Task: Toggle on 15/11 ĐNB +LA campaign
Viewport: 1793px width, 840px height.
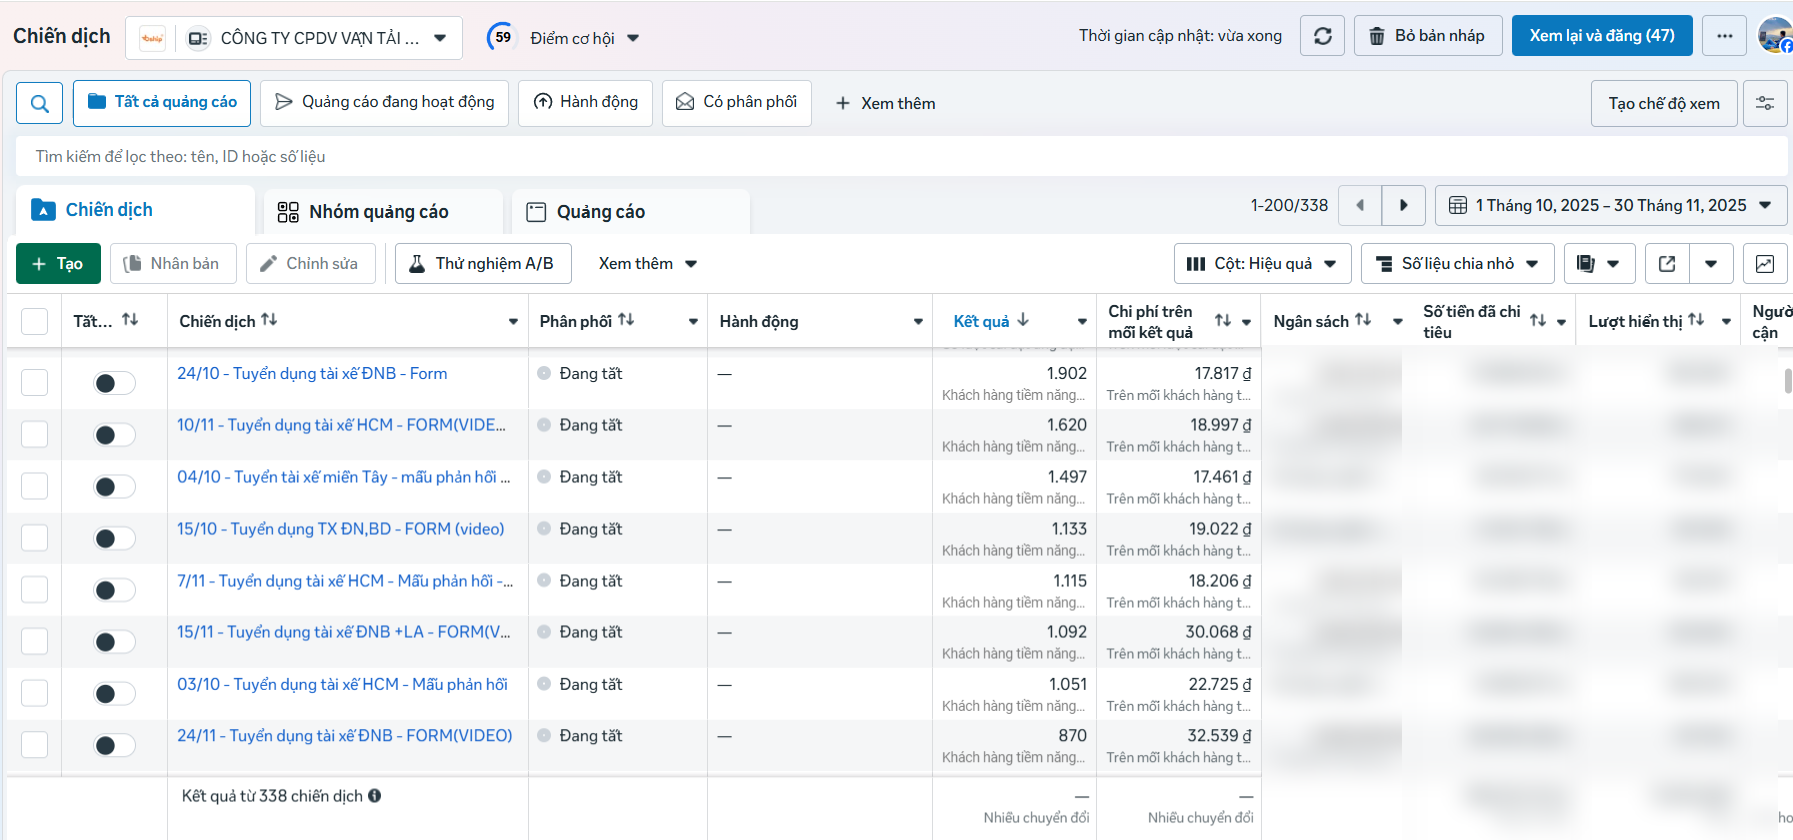Action: (114, 642)
